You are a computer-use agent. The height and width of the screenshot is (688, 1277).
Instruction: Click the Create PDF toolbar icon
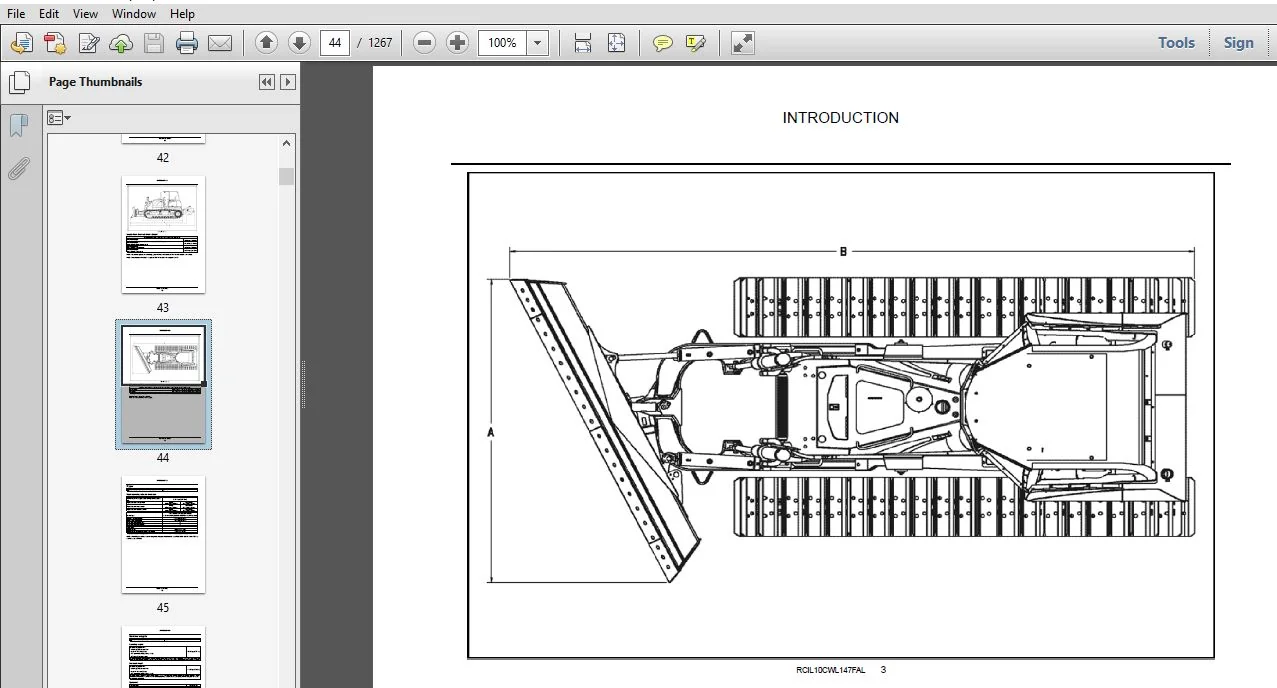(x=22, y=43)
